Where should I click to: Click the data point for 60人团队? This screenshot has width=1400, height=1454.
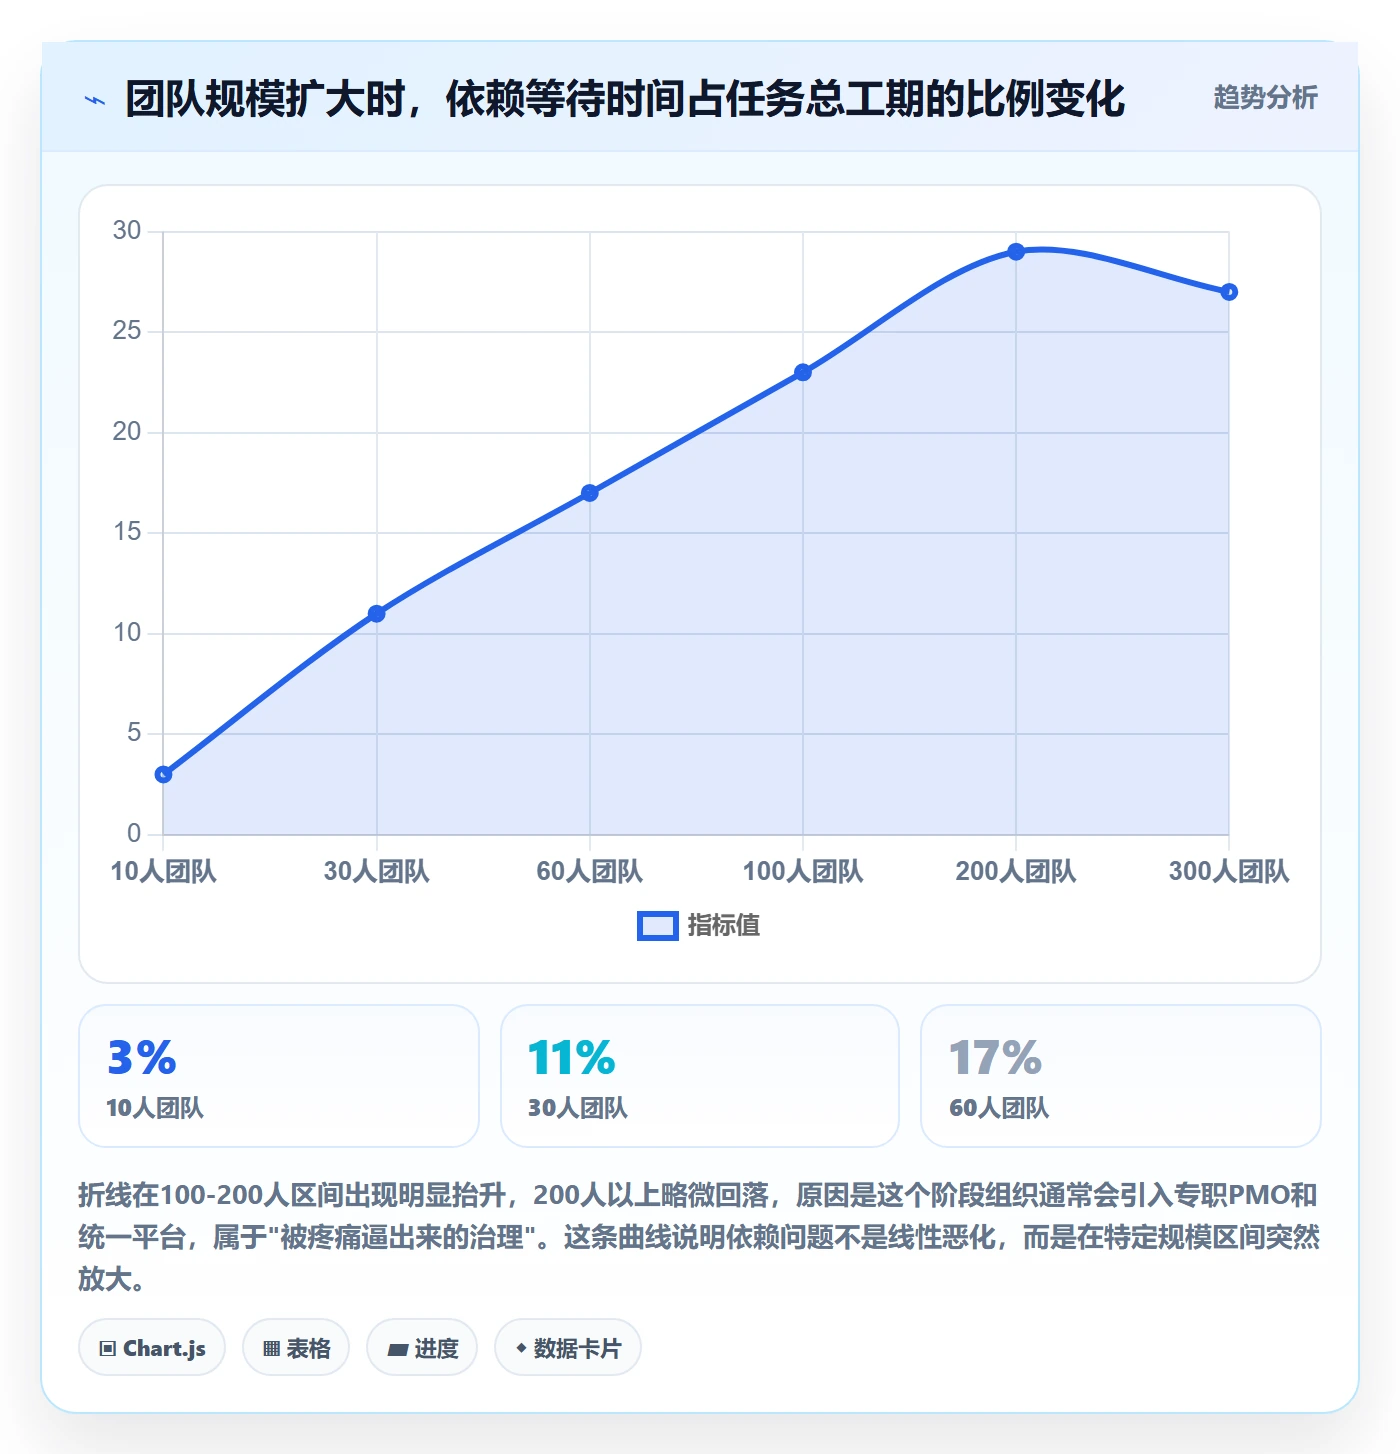click(590, 493)
